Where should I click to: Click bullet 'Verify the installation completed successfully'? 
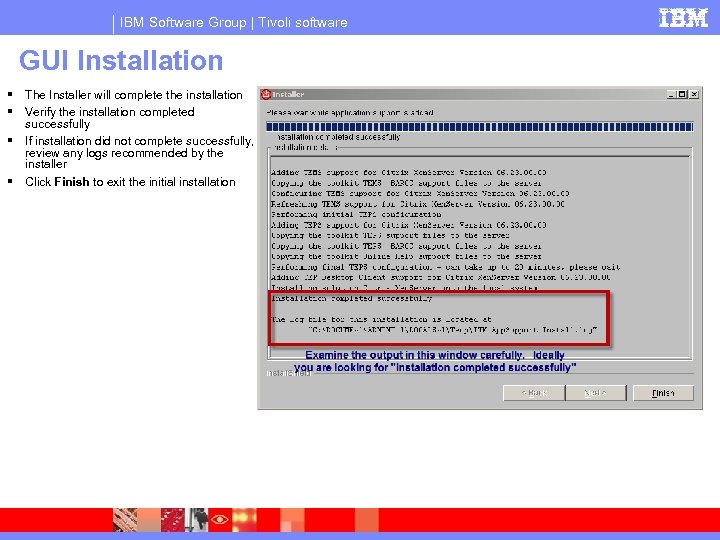coord(110,118)
